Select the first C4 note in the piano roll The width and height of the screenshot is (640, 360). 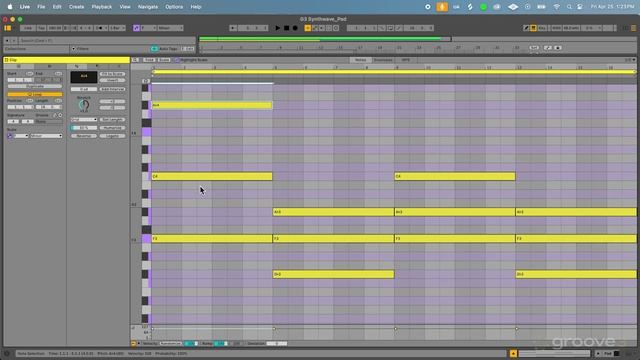pyautogui.click(x=211, y=176)
